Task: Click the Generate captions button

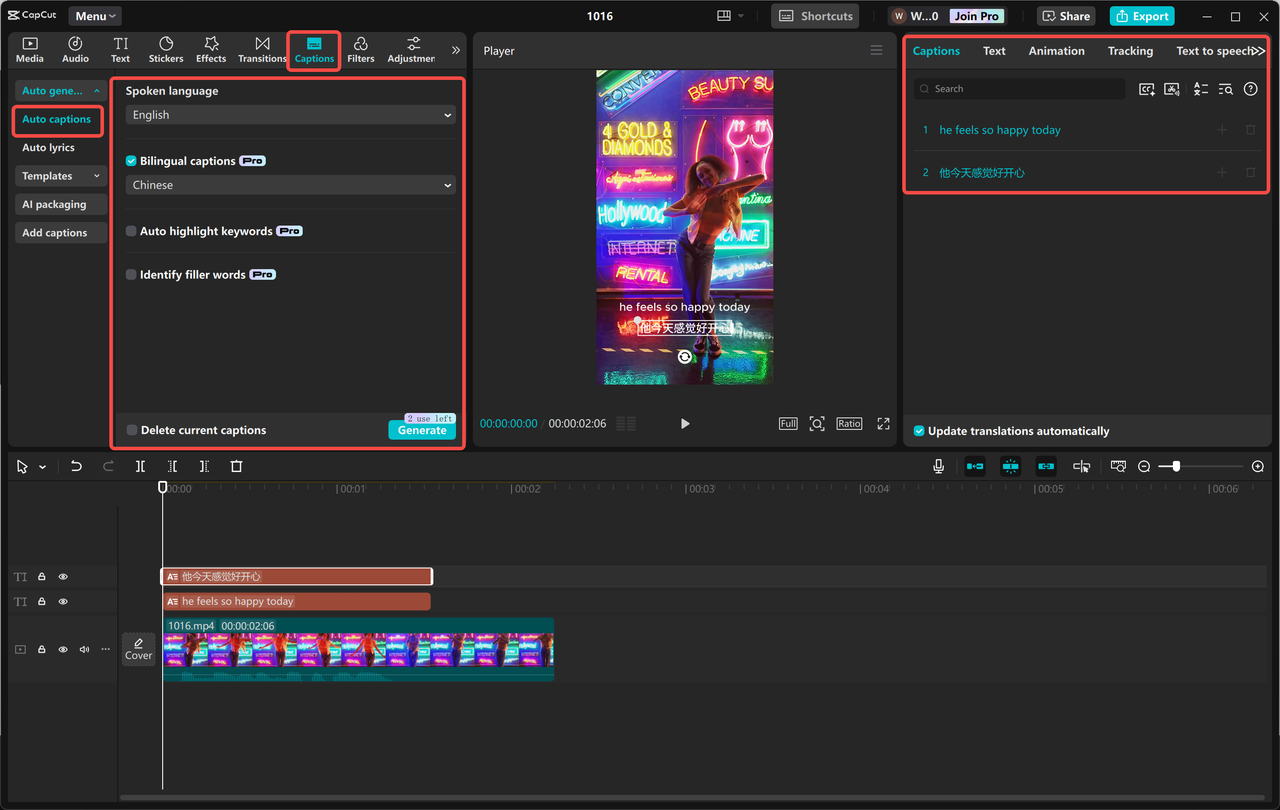Action: coord(422,429)
